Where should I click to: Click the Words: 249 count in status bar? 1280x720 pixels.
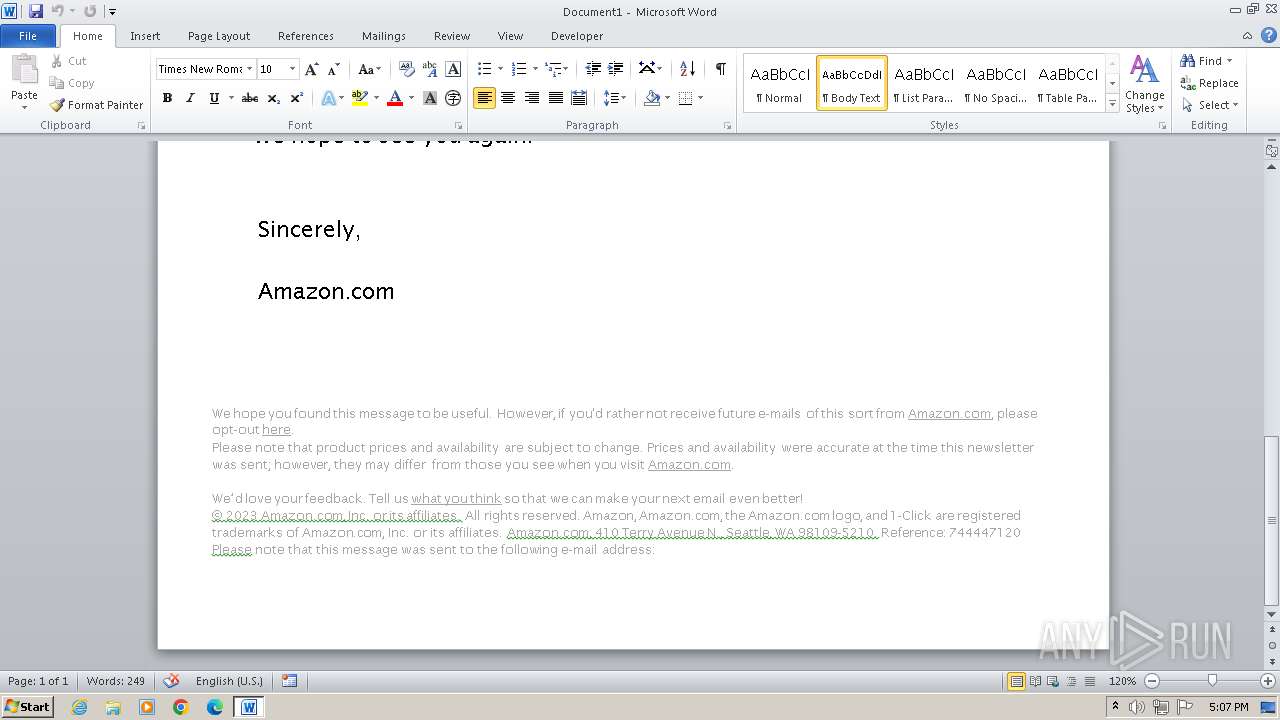[x=116, y=681]
